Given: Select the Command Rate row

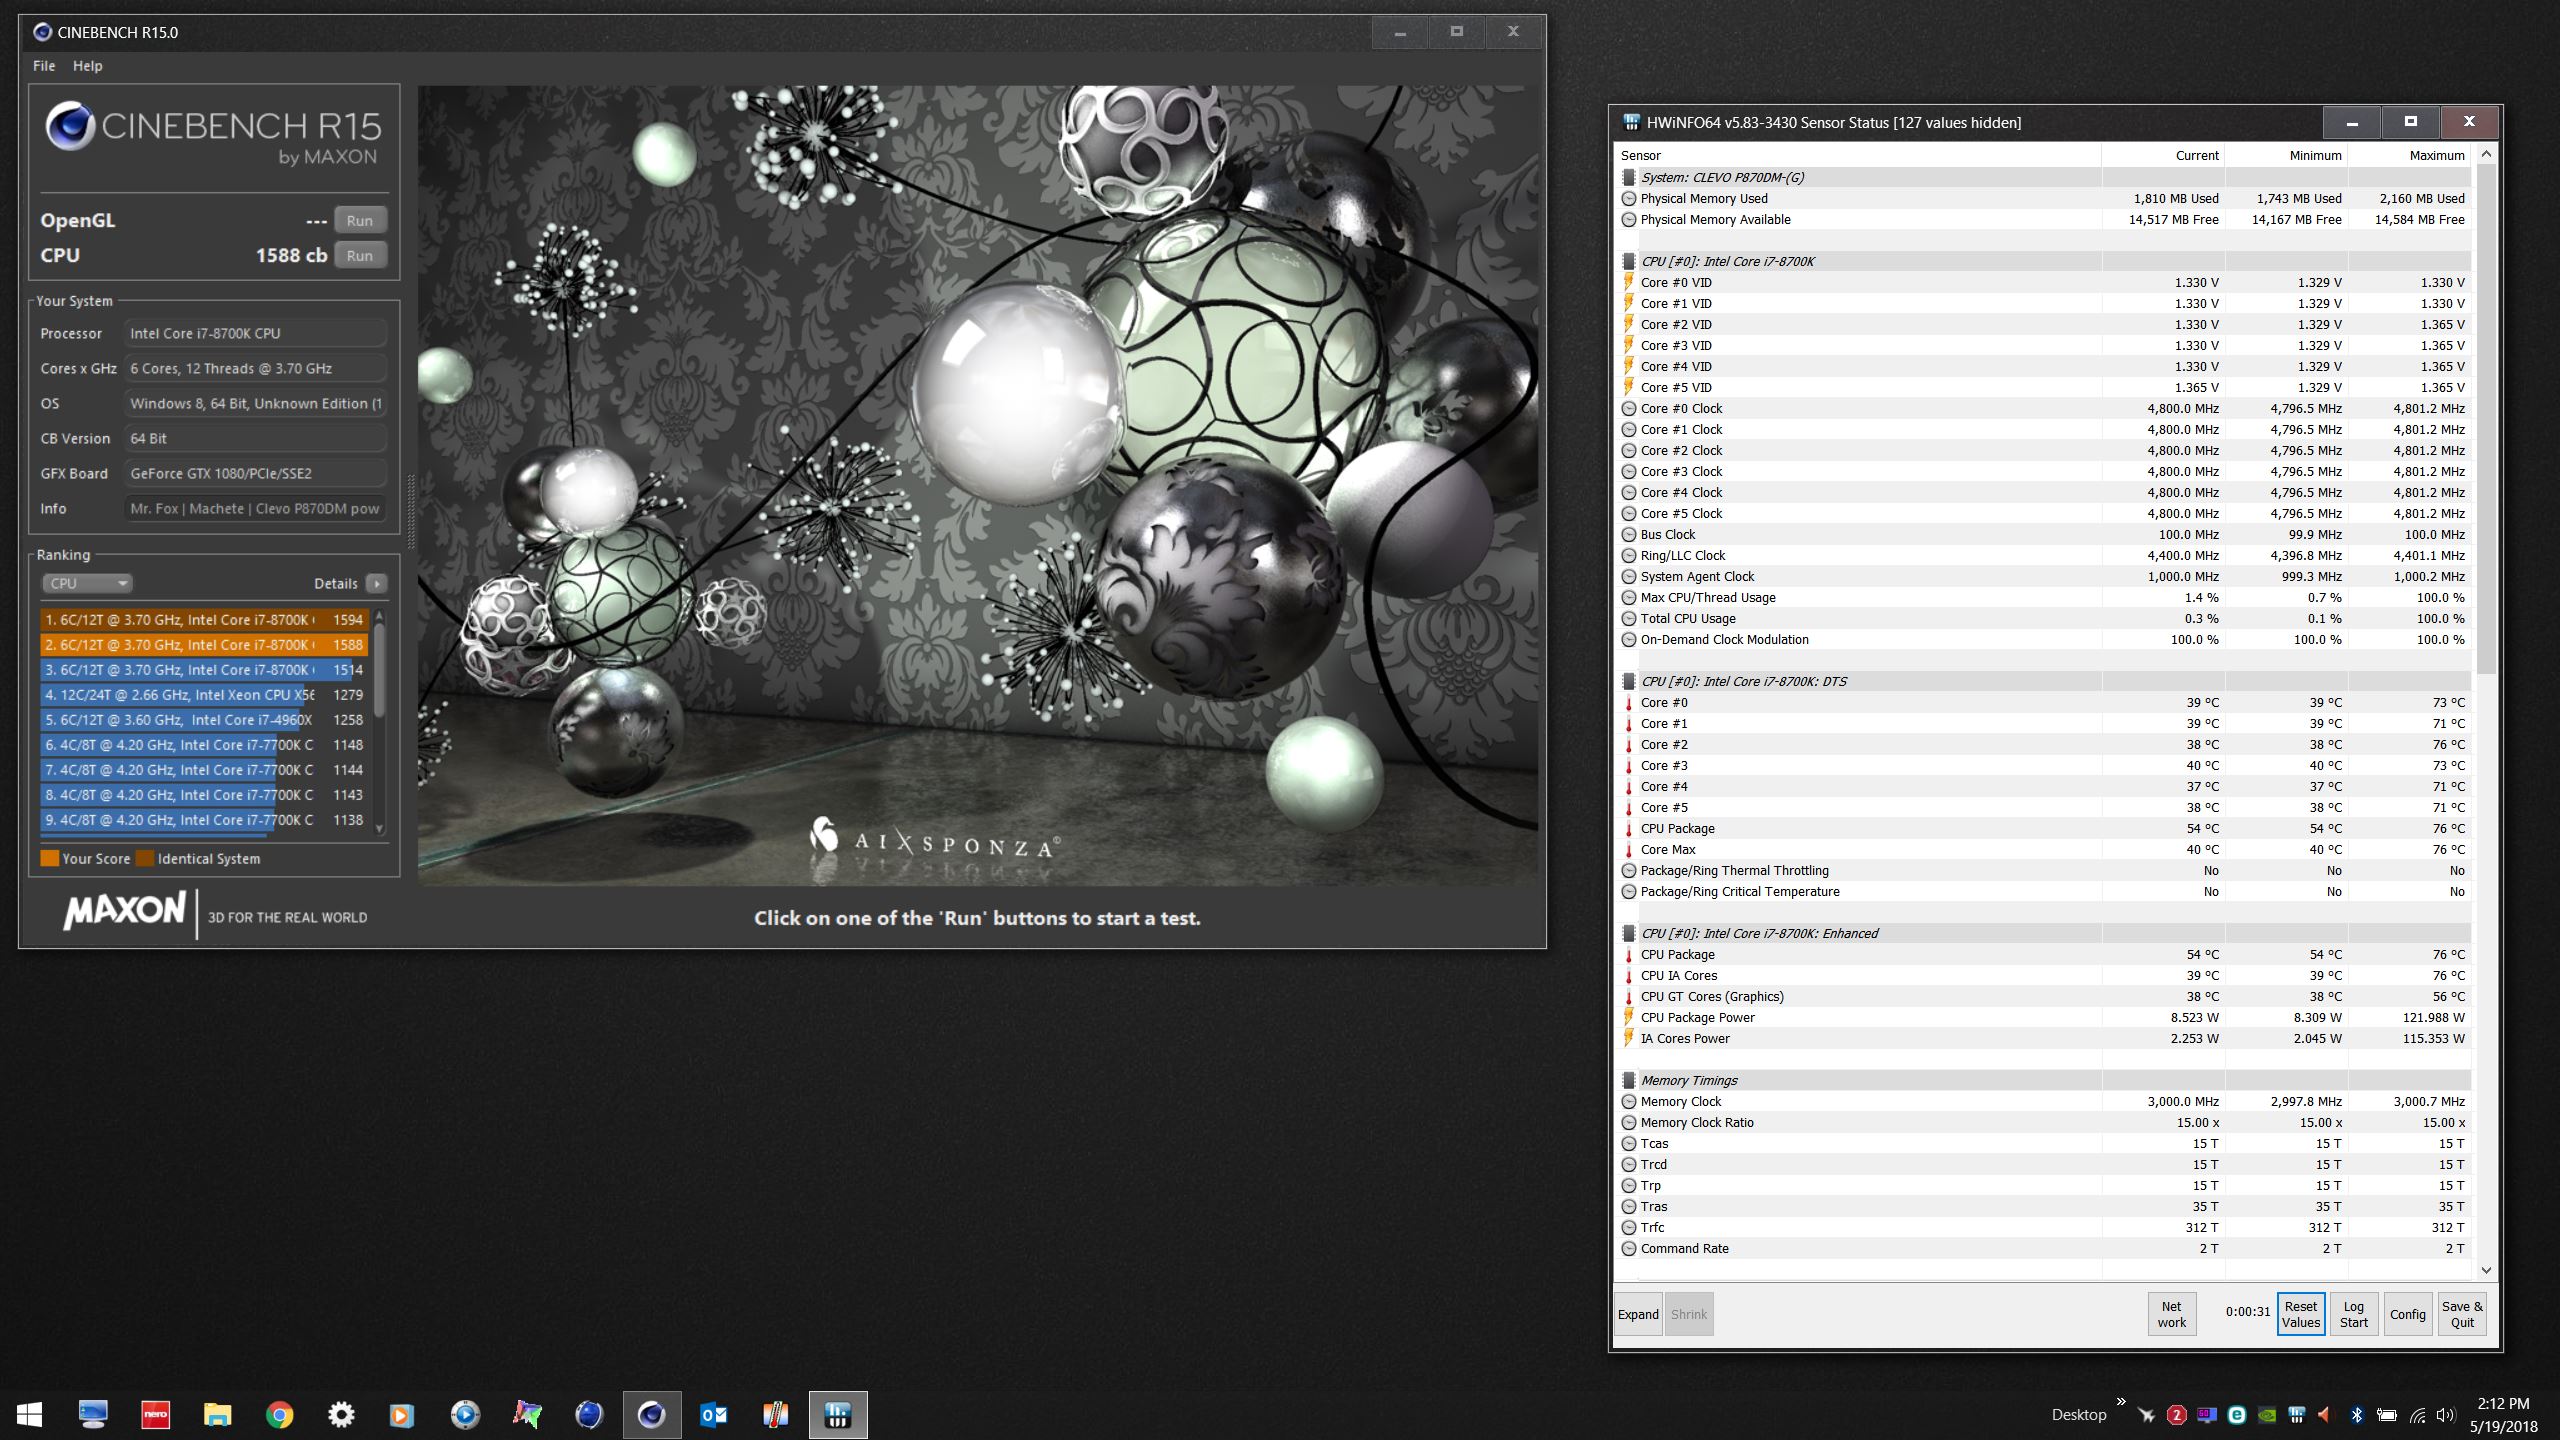Looking at the screenshot, I should pos(2044,1248).
